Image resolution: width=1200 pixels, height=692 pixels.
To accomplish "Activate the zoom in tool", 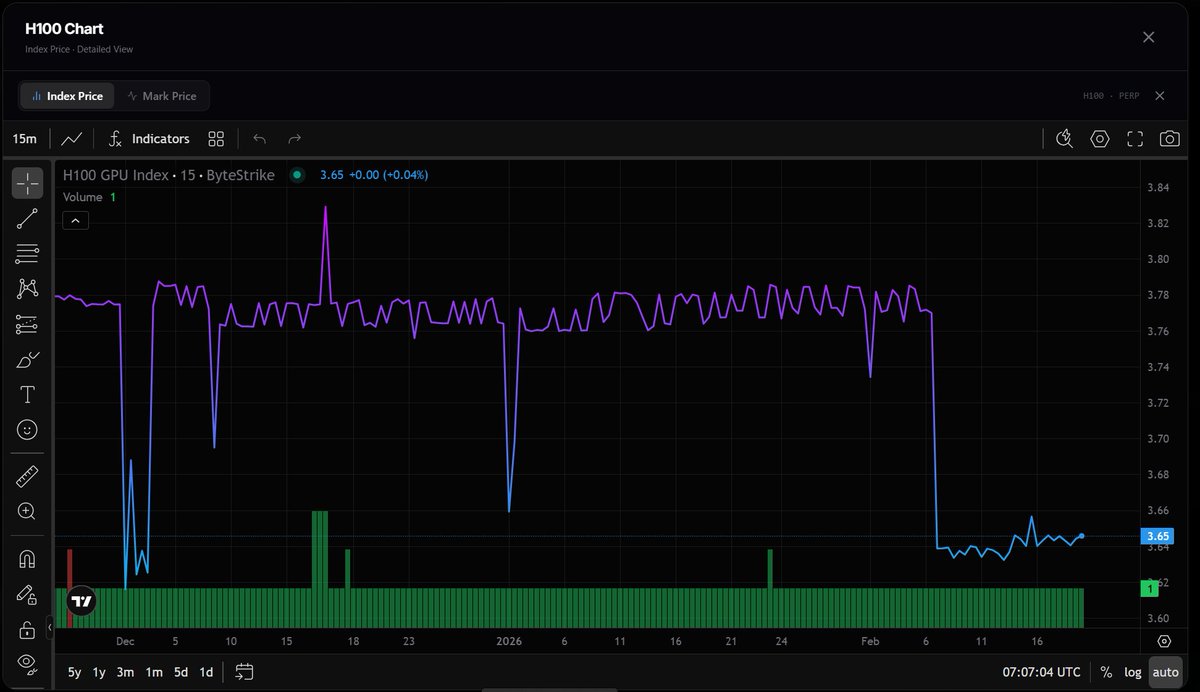I will click(27, 512).
